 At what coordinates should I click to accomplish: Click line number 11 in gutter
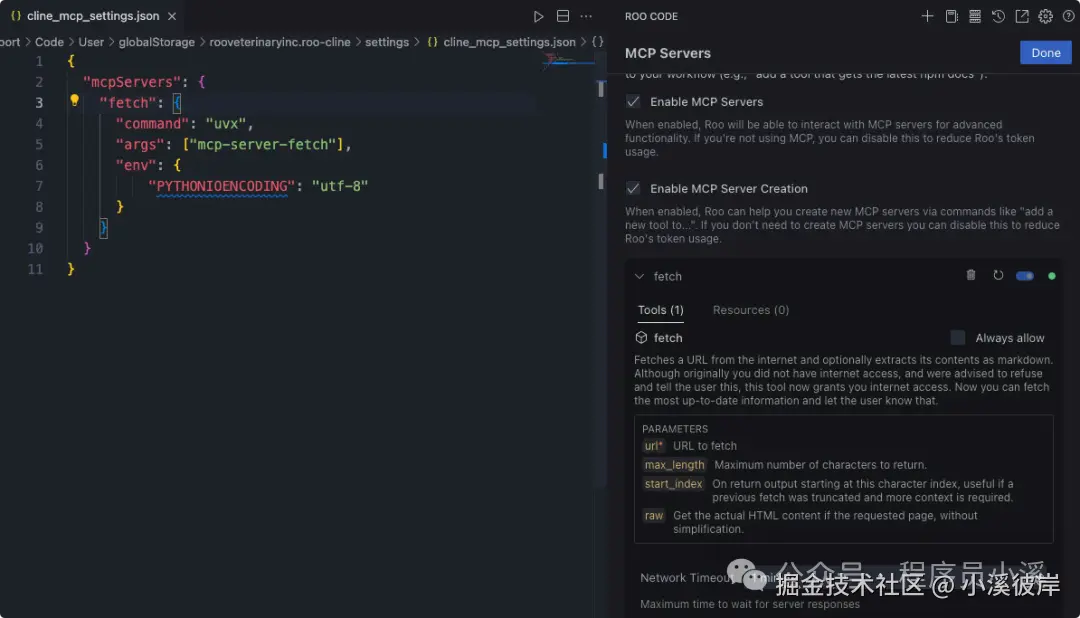(x=35, y=269)
